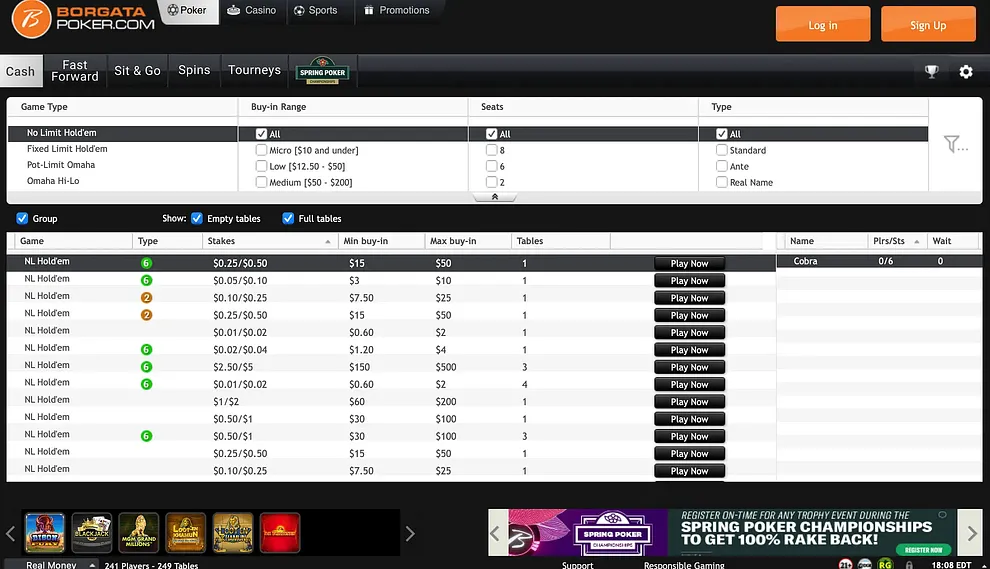Click Play Now for $1/$2 stakes

click(689, 402)
